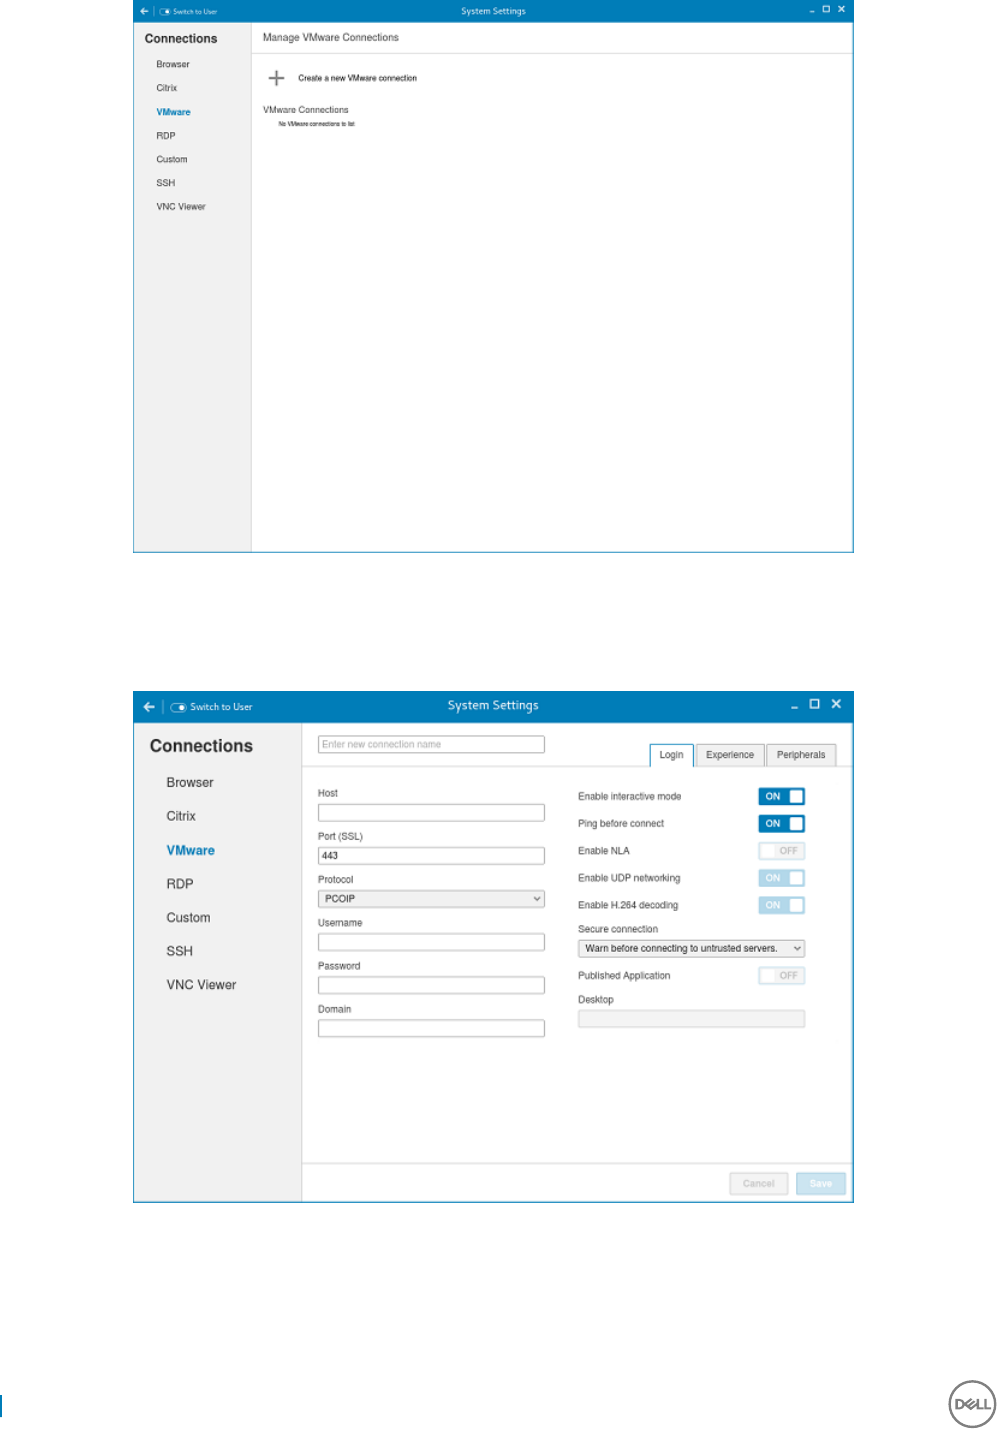This screenshot has height=1429, width=997.
Task: Turn off Ping before connect switch
Action: click(782, 824)
